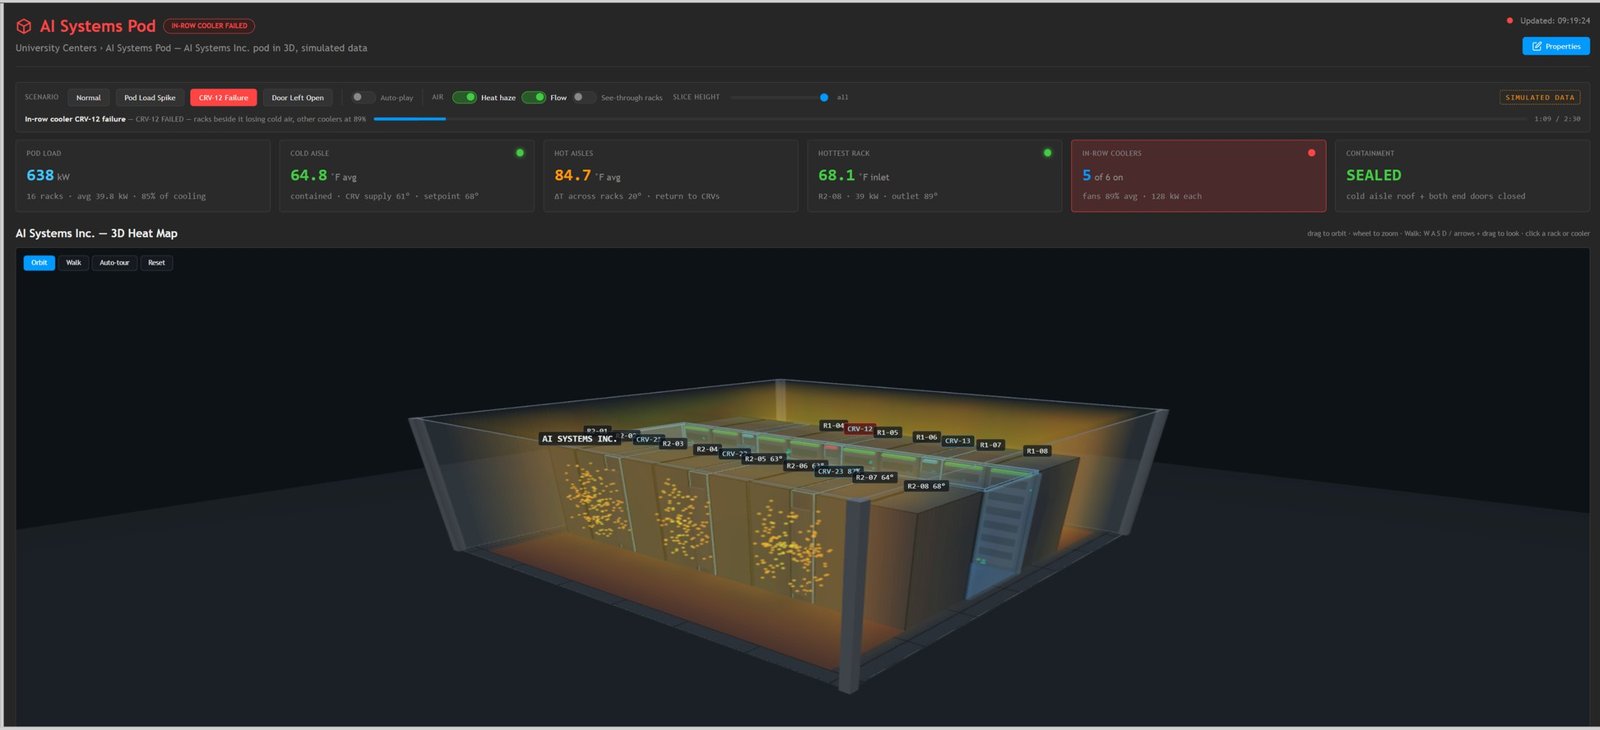
Task: Open University Centers breadcrumb link
Action: (56, 48)
